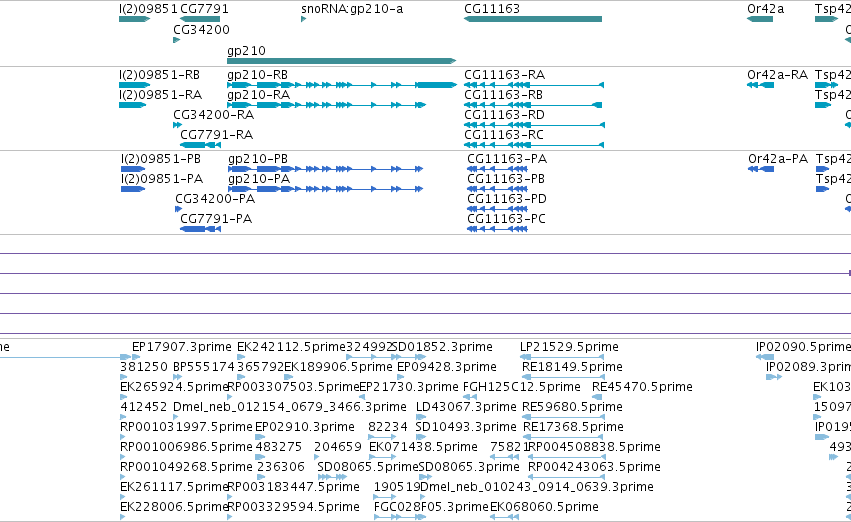Click the CG11163 gene bar
This screenshot has height=522, width=851.
pyautogui.click(x=533, y=19)
